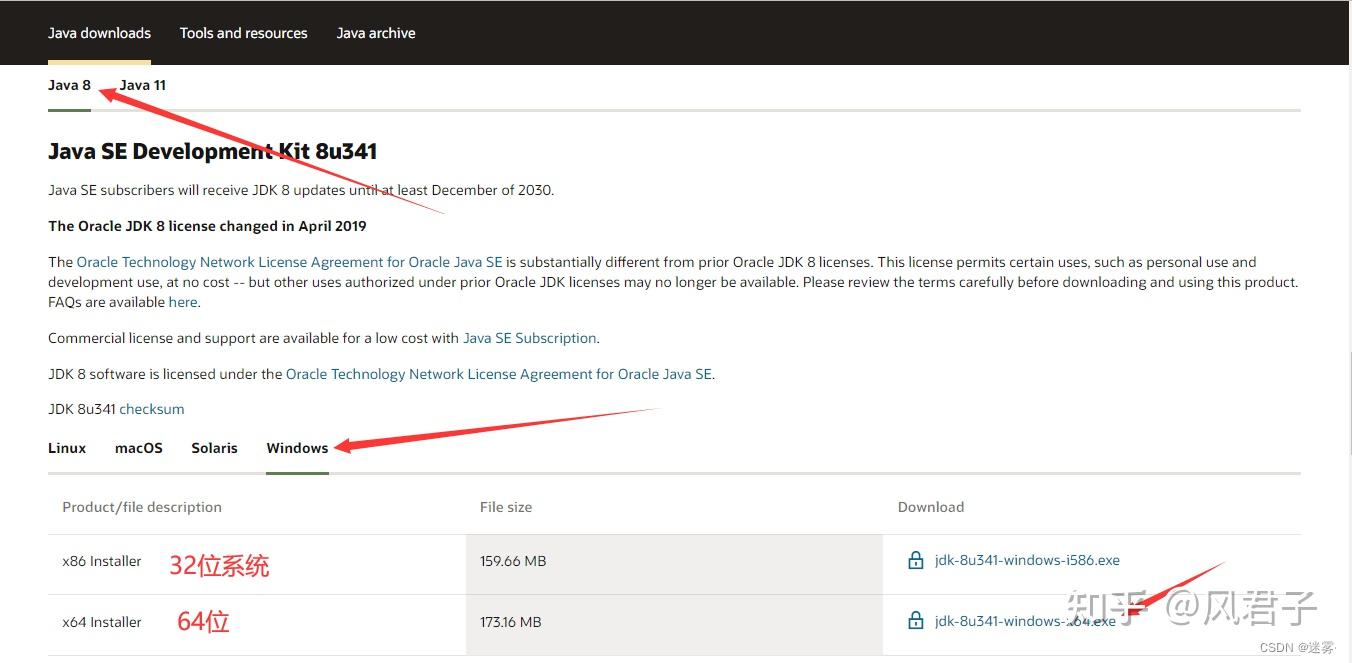Image resolution: width=1352 pixels, height=663 pixels.
Task: Open the Java downloads nav tab
Action: coord(99,33)
